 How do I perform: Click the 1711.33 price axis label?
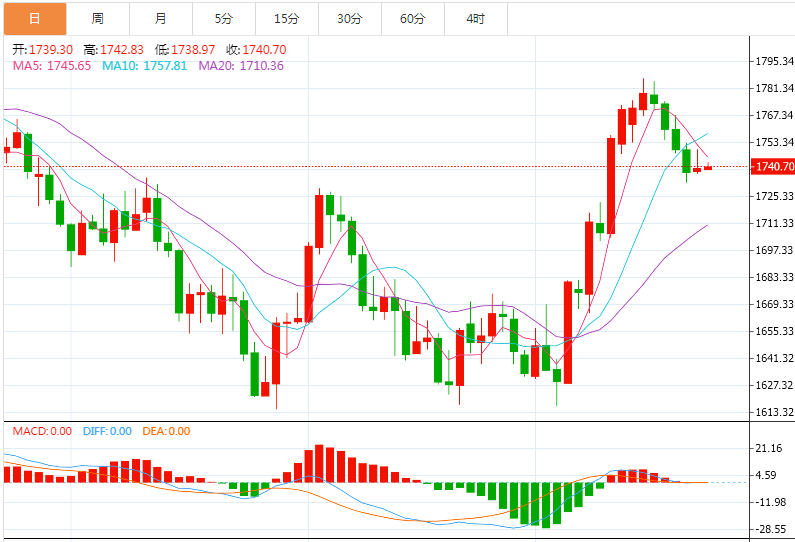point(774,223)
